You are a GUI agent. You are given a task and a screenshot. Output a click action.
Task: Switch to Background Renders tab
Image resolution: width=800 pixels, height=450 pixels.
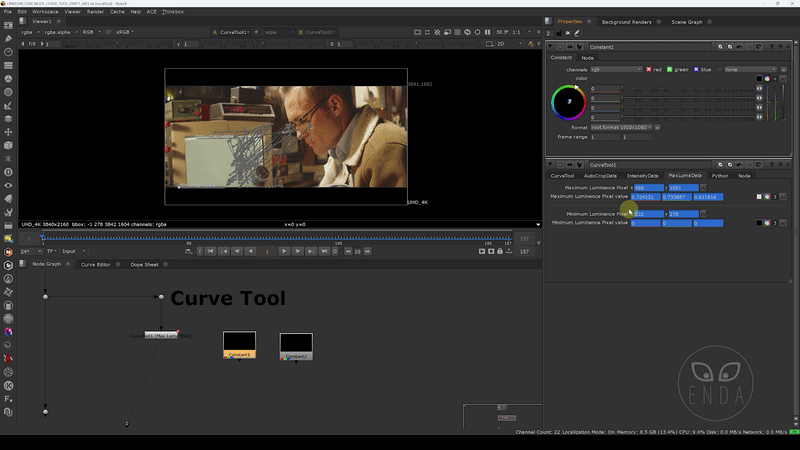click(627, 22)
